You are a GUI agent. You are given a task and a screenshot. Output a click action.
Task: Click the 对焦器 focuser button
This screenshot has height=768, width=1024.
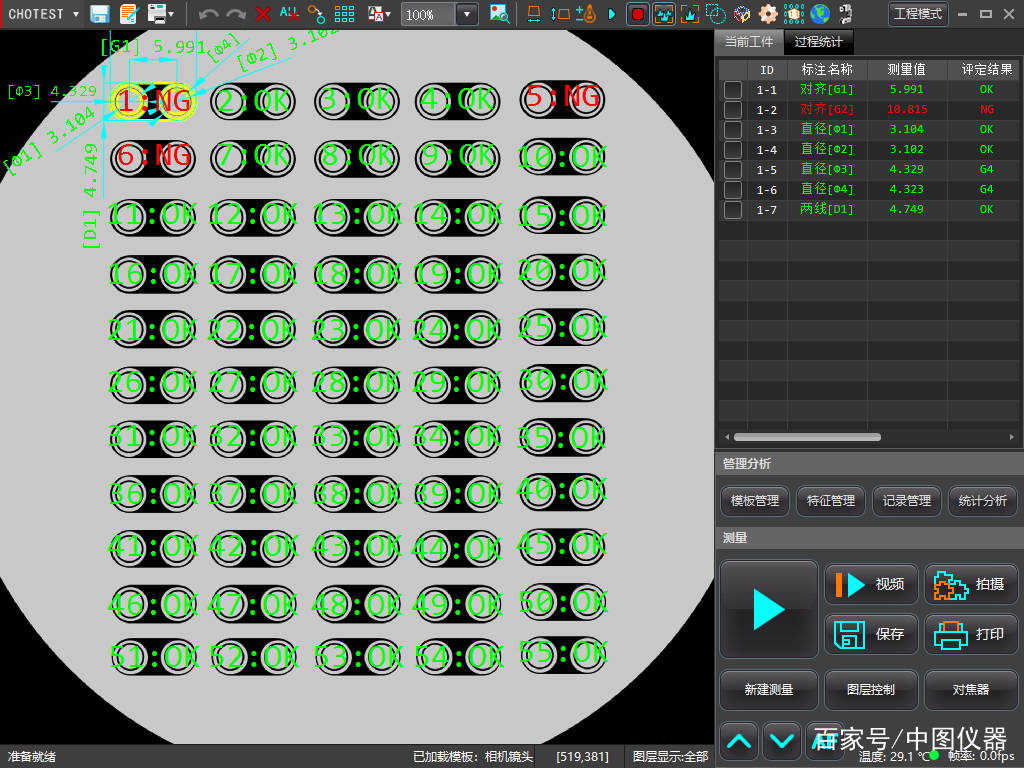point(970,690)
